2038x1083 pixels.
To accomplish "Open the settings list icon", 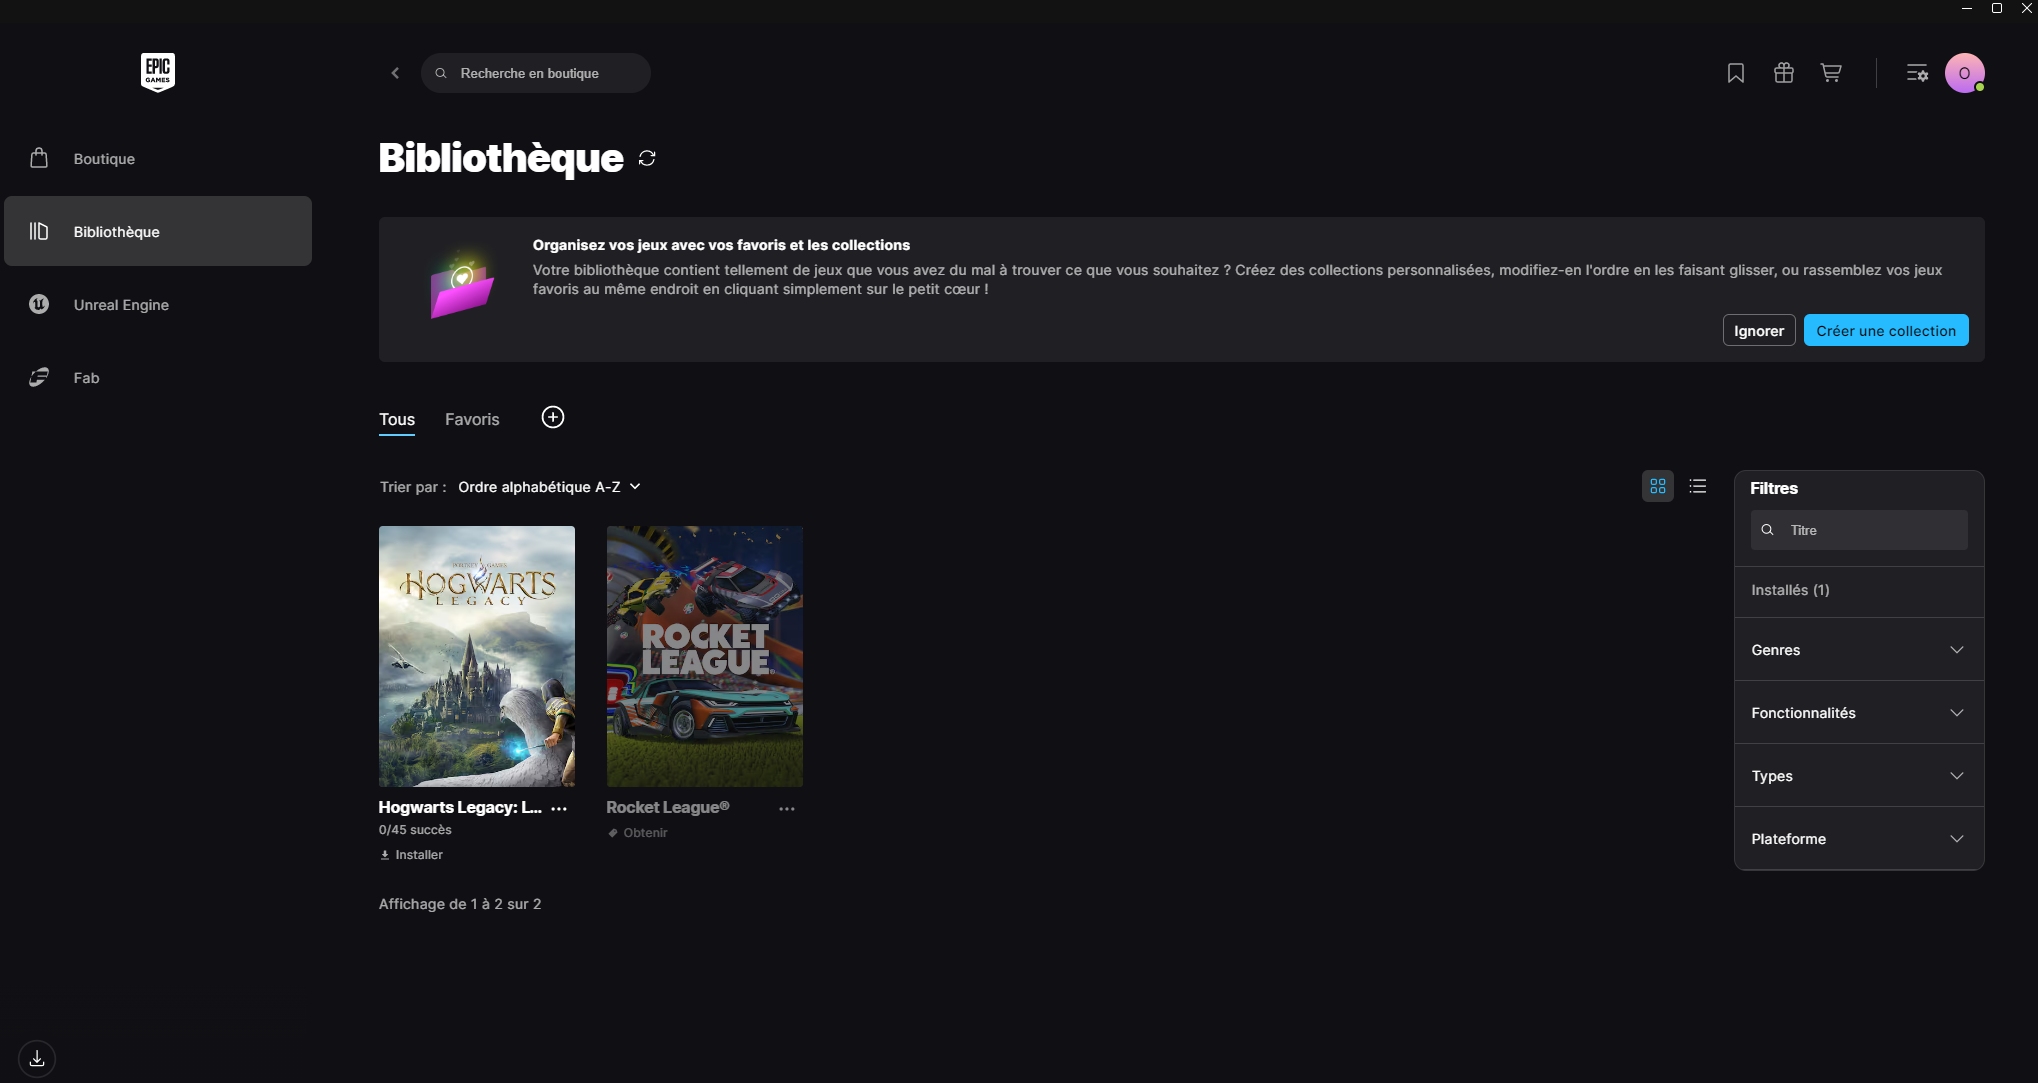I will [1917, 73].
